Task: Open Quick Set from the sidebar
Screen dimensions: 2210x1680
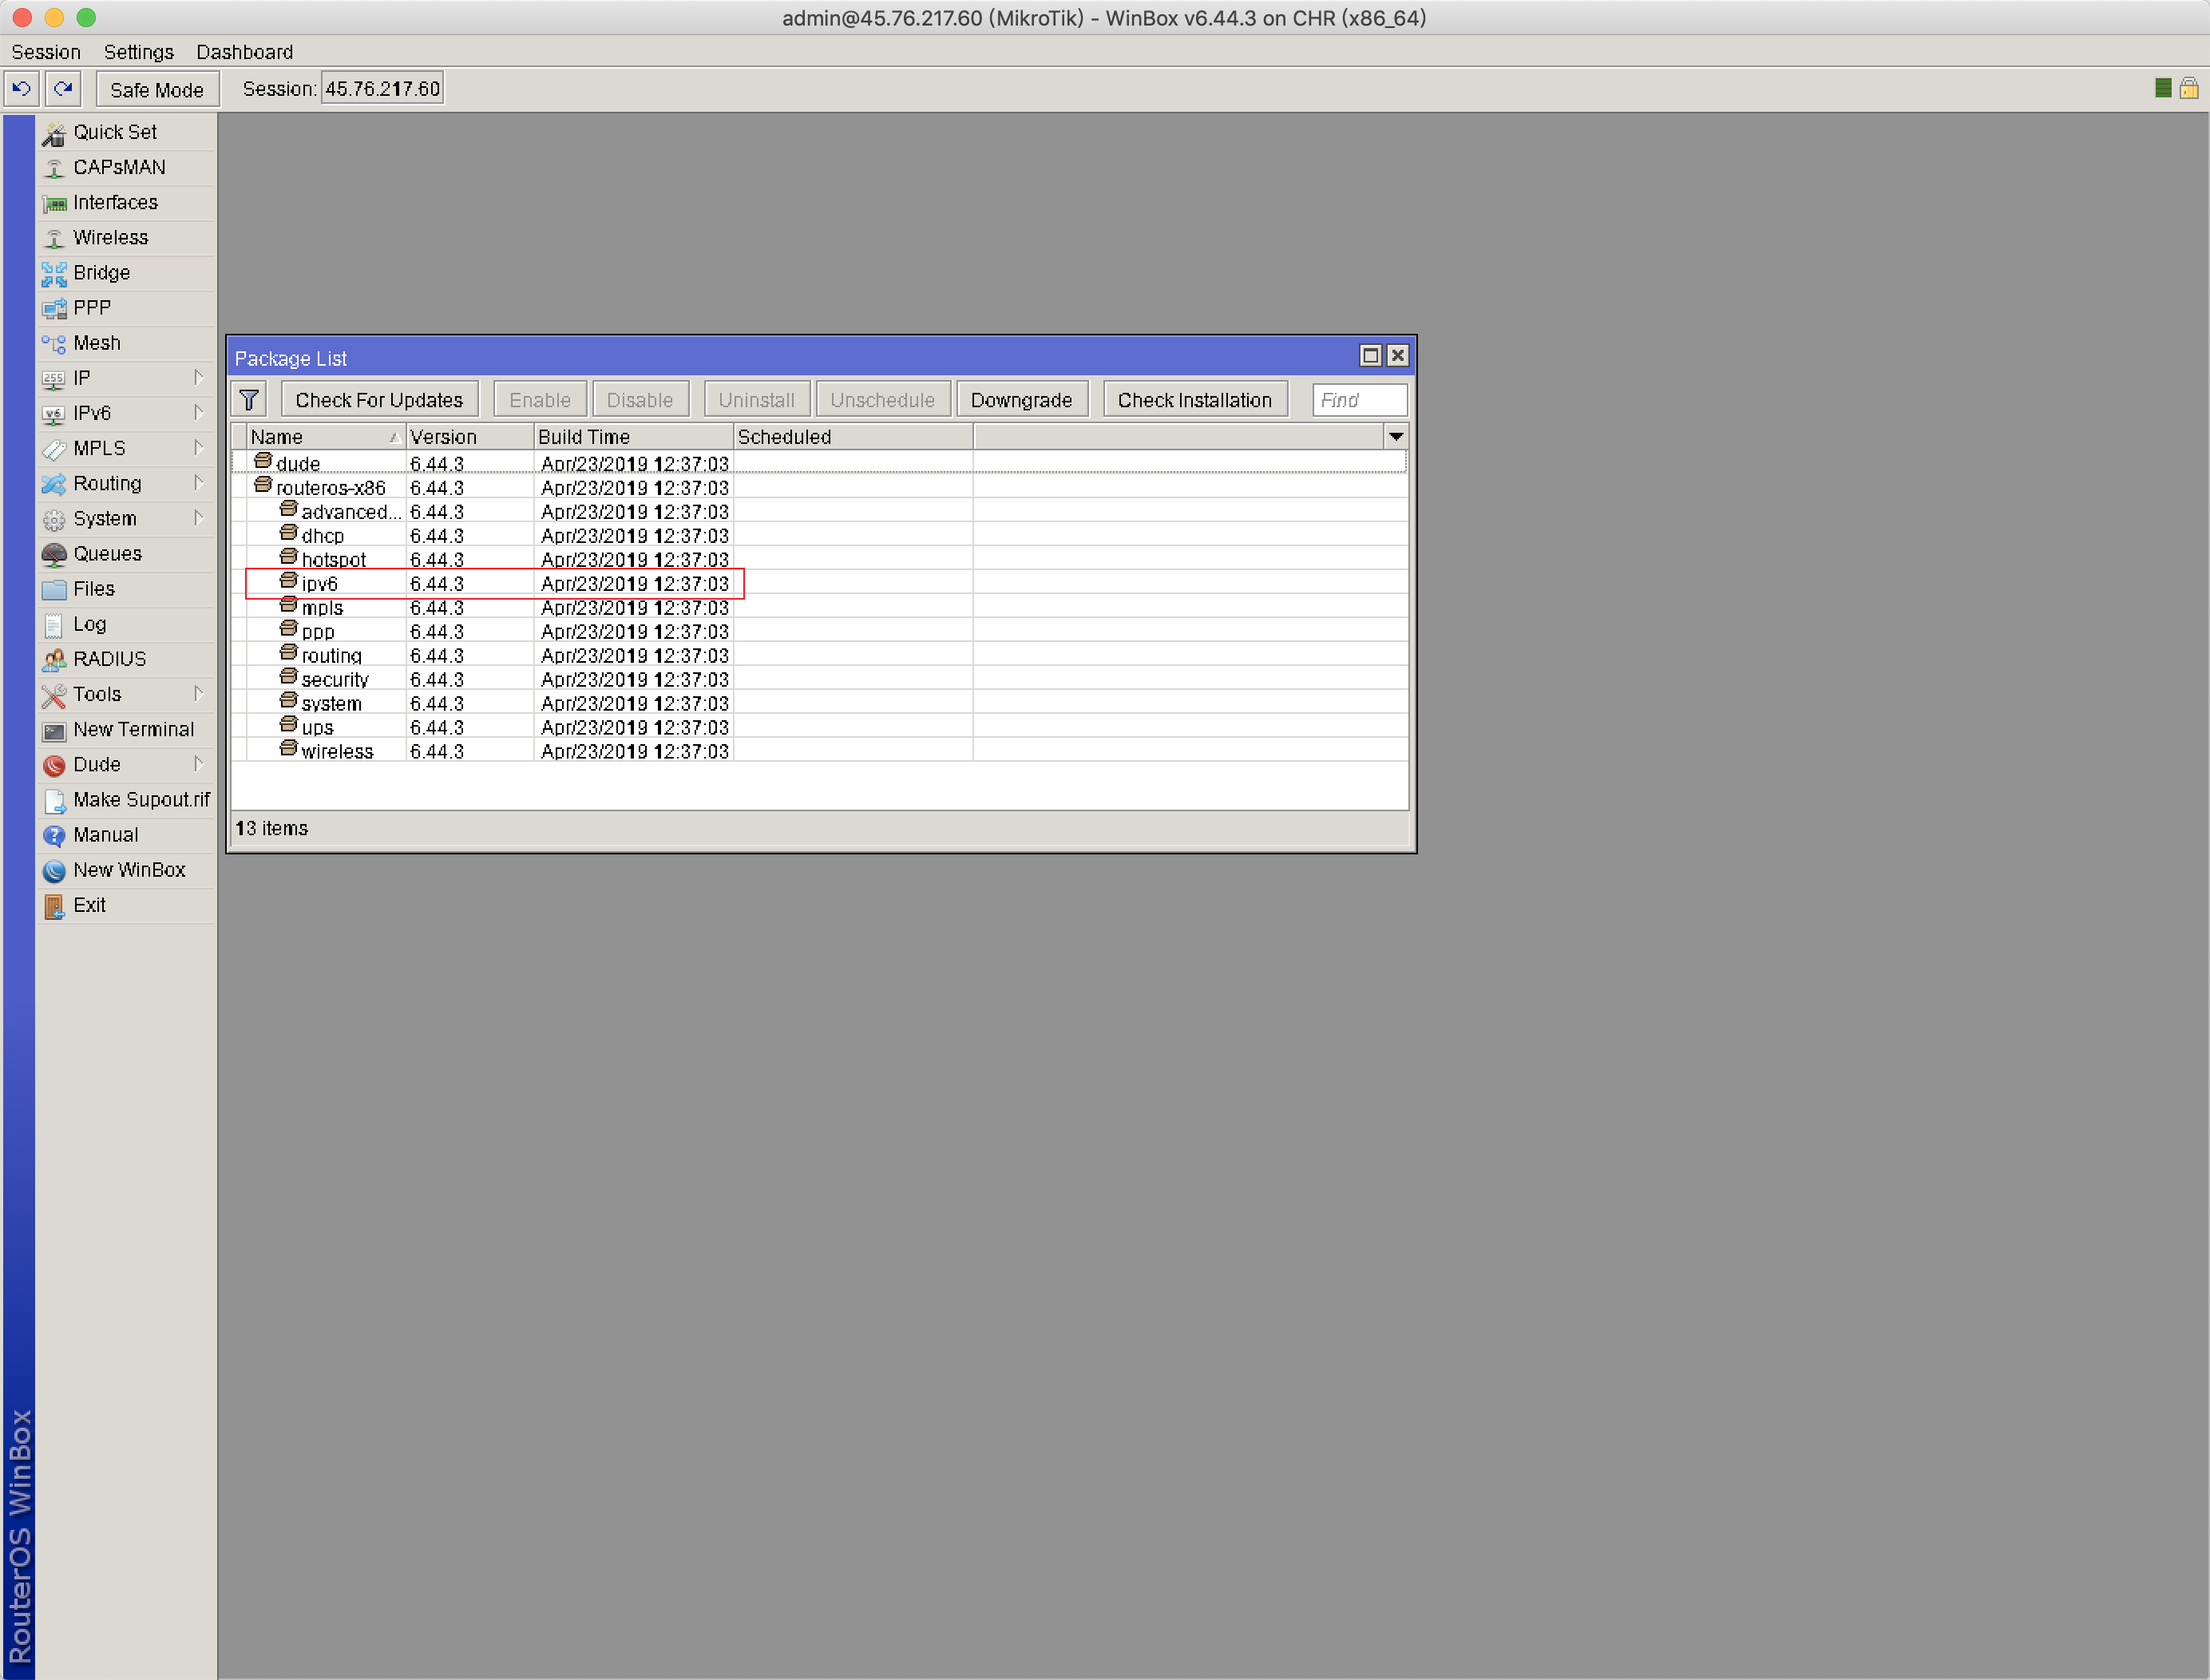Action: [126, 132]
